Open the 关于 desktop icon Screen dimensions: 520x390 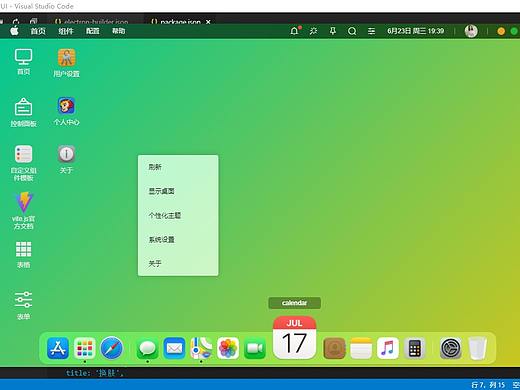[x=66, y=160]
